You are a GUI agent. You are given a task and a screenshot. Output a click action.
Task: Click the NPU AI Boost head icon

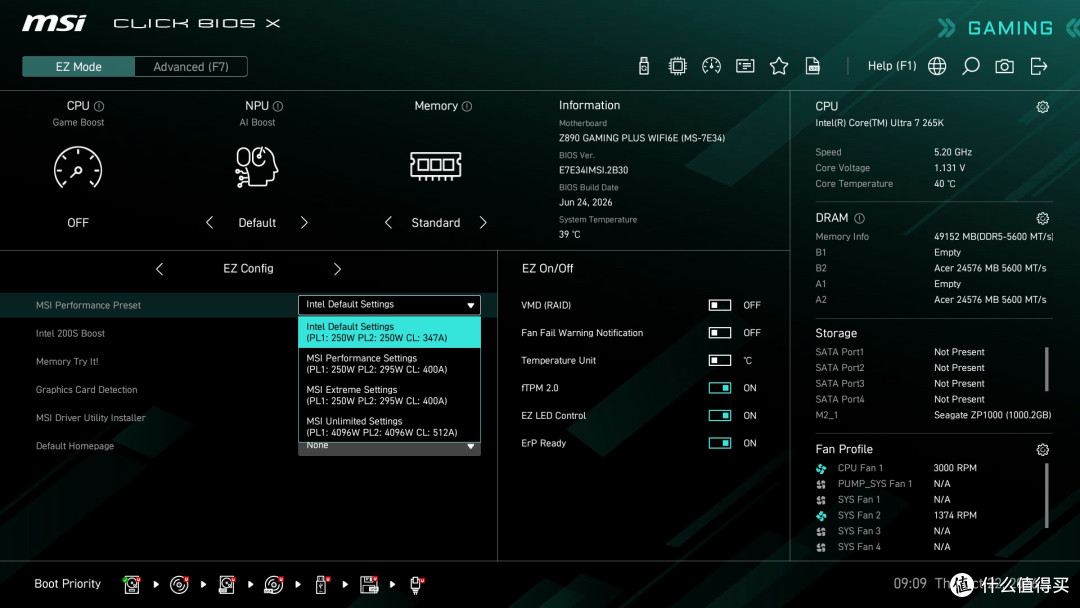point(256,167)
